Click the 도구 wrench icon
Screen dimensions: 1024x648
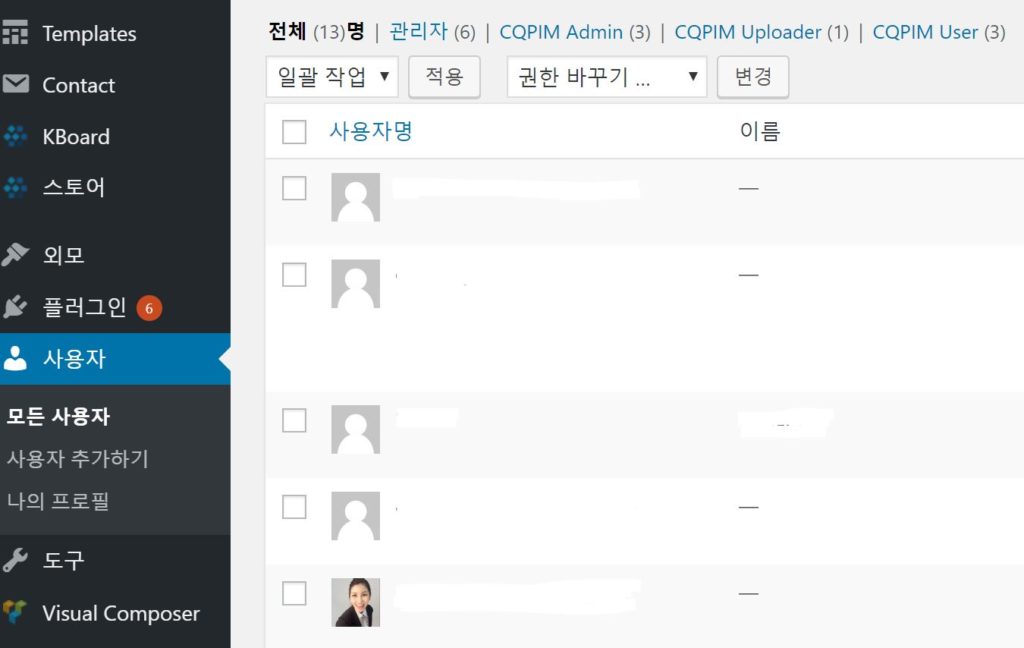coord(15,561)
